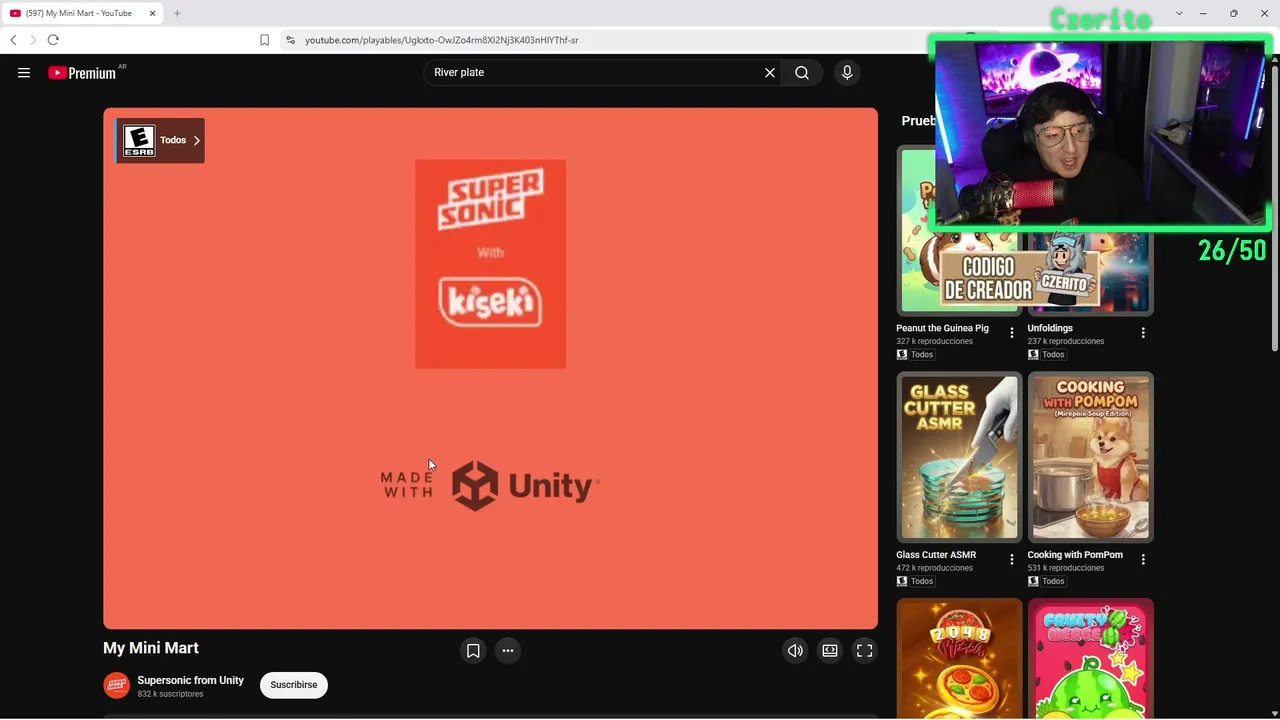Expand ESRB Todos rating chevron
The width and height of the screenshot is (1280, 720).
(197, 140)
